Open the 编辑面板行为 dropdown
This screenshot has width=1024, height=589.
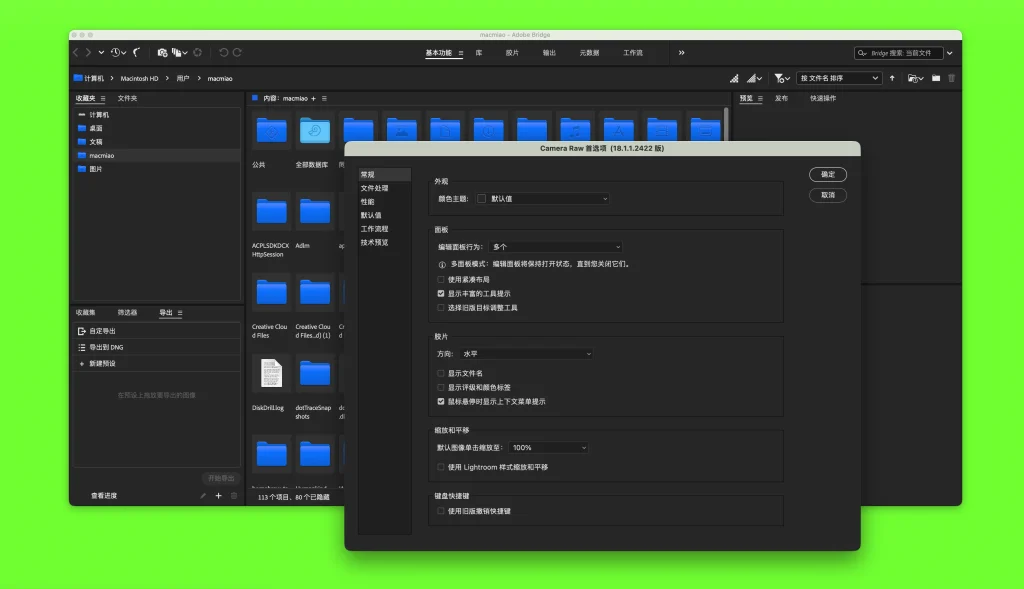556,247
